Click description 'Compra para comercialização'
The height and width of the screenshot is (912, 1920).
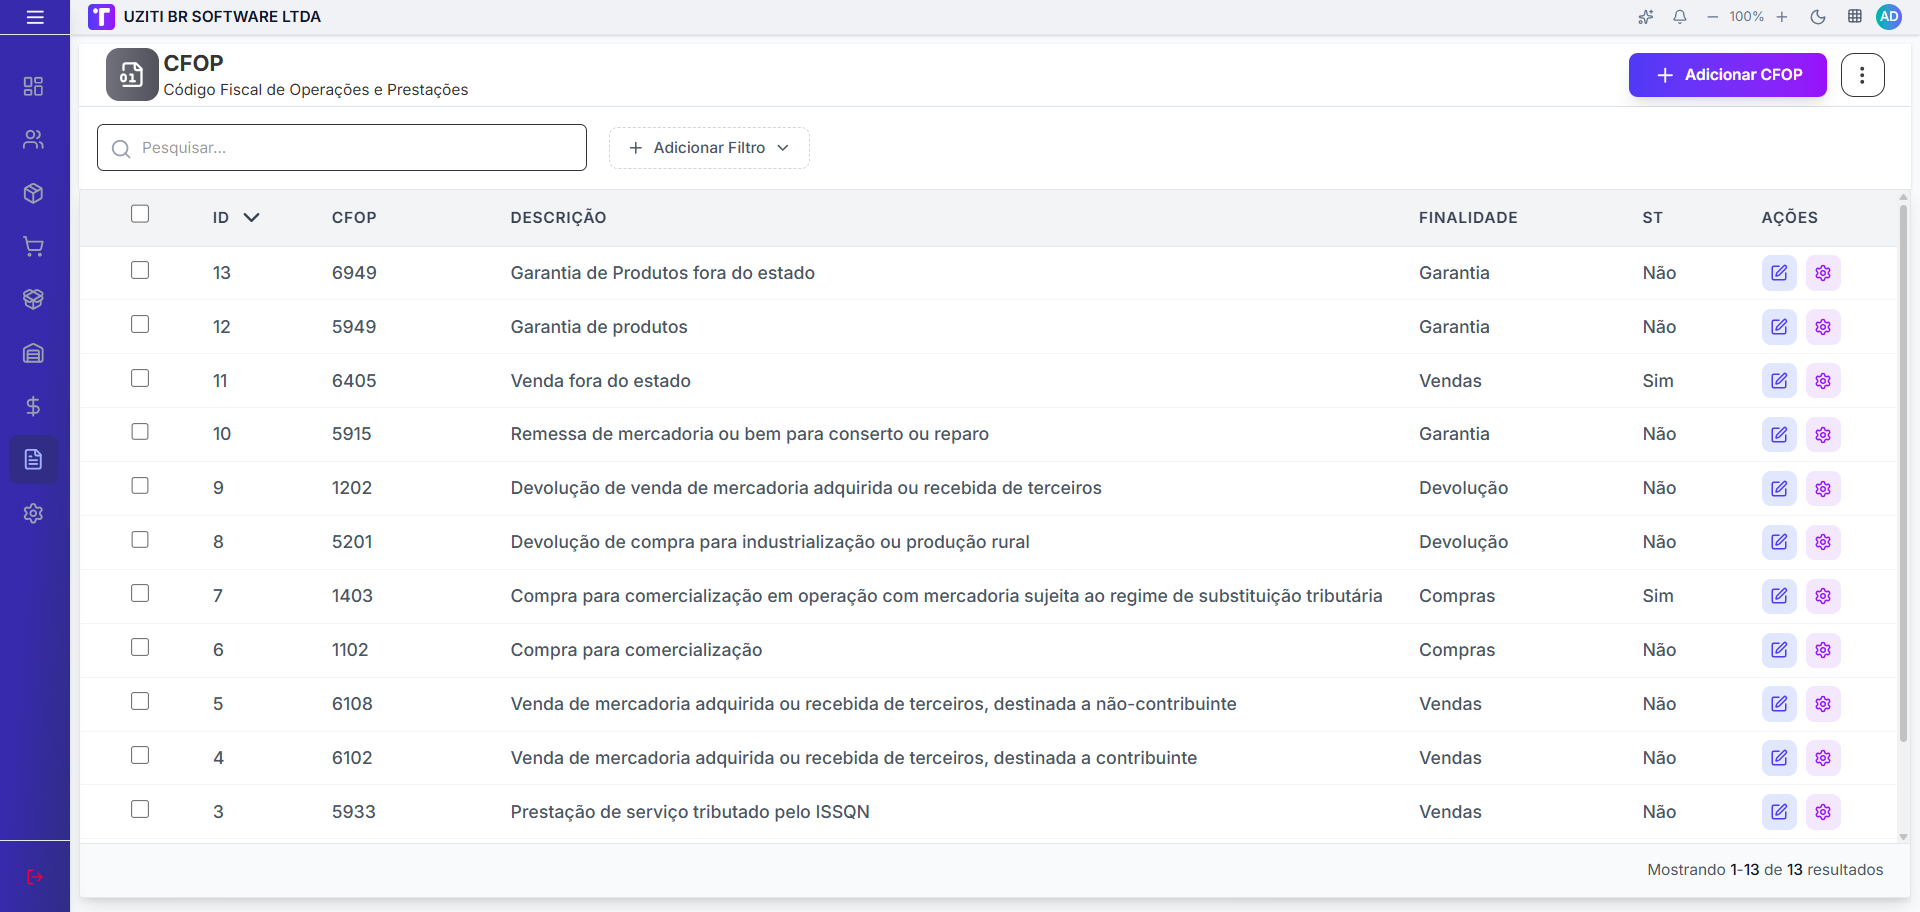636,650
